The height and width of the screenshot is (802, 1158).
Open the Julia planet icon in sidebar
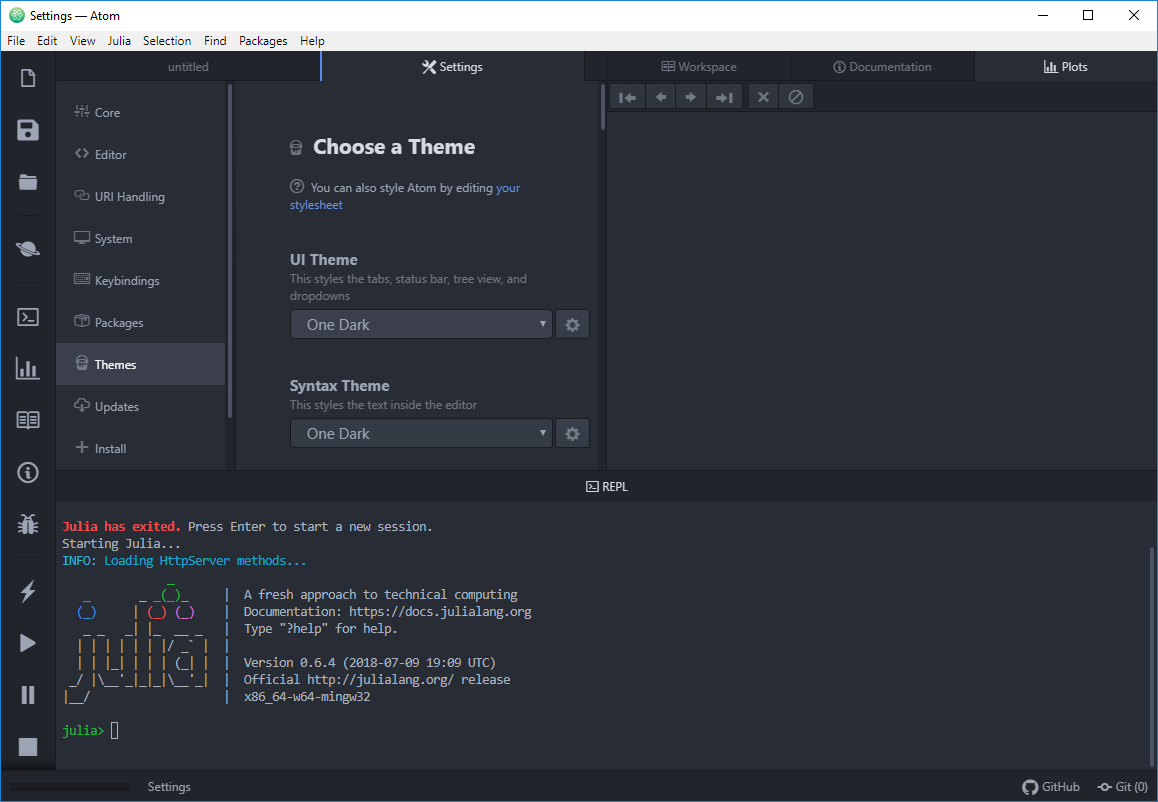28,249
